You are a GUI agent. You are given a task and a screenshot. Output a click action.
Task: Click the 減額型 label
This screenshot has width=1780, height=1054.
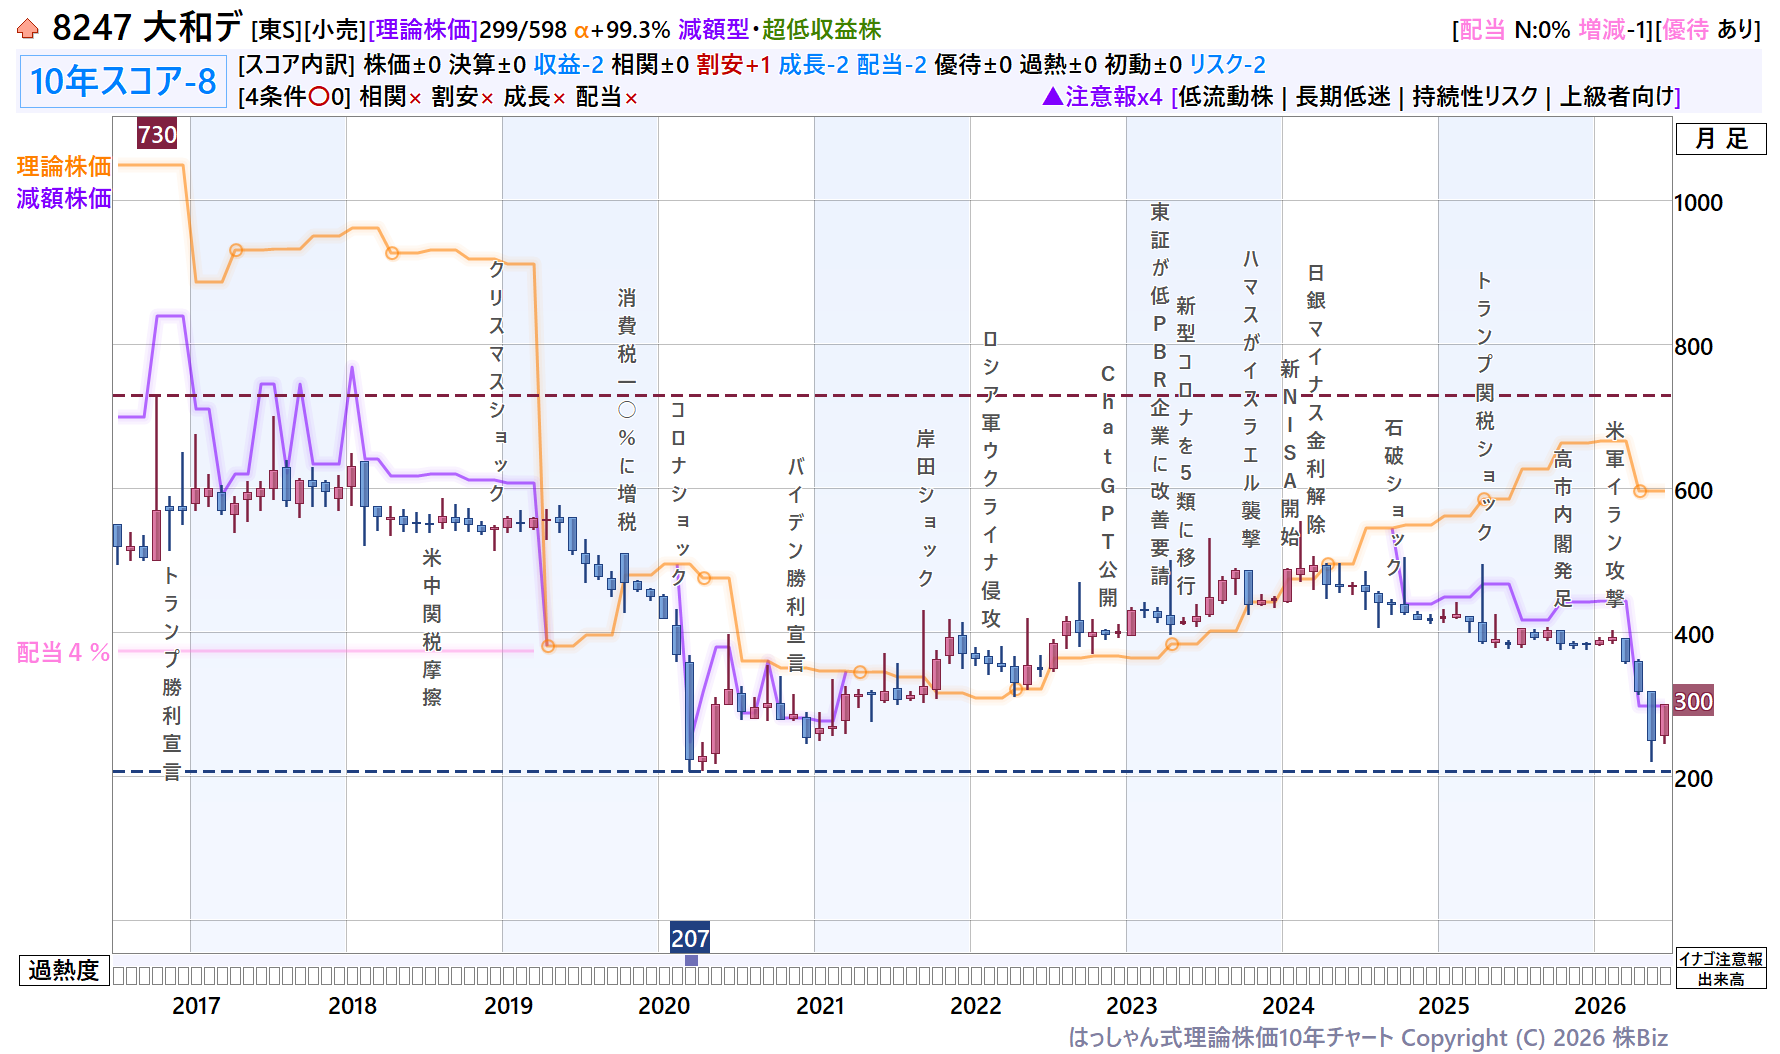713,30
